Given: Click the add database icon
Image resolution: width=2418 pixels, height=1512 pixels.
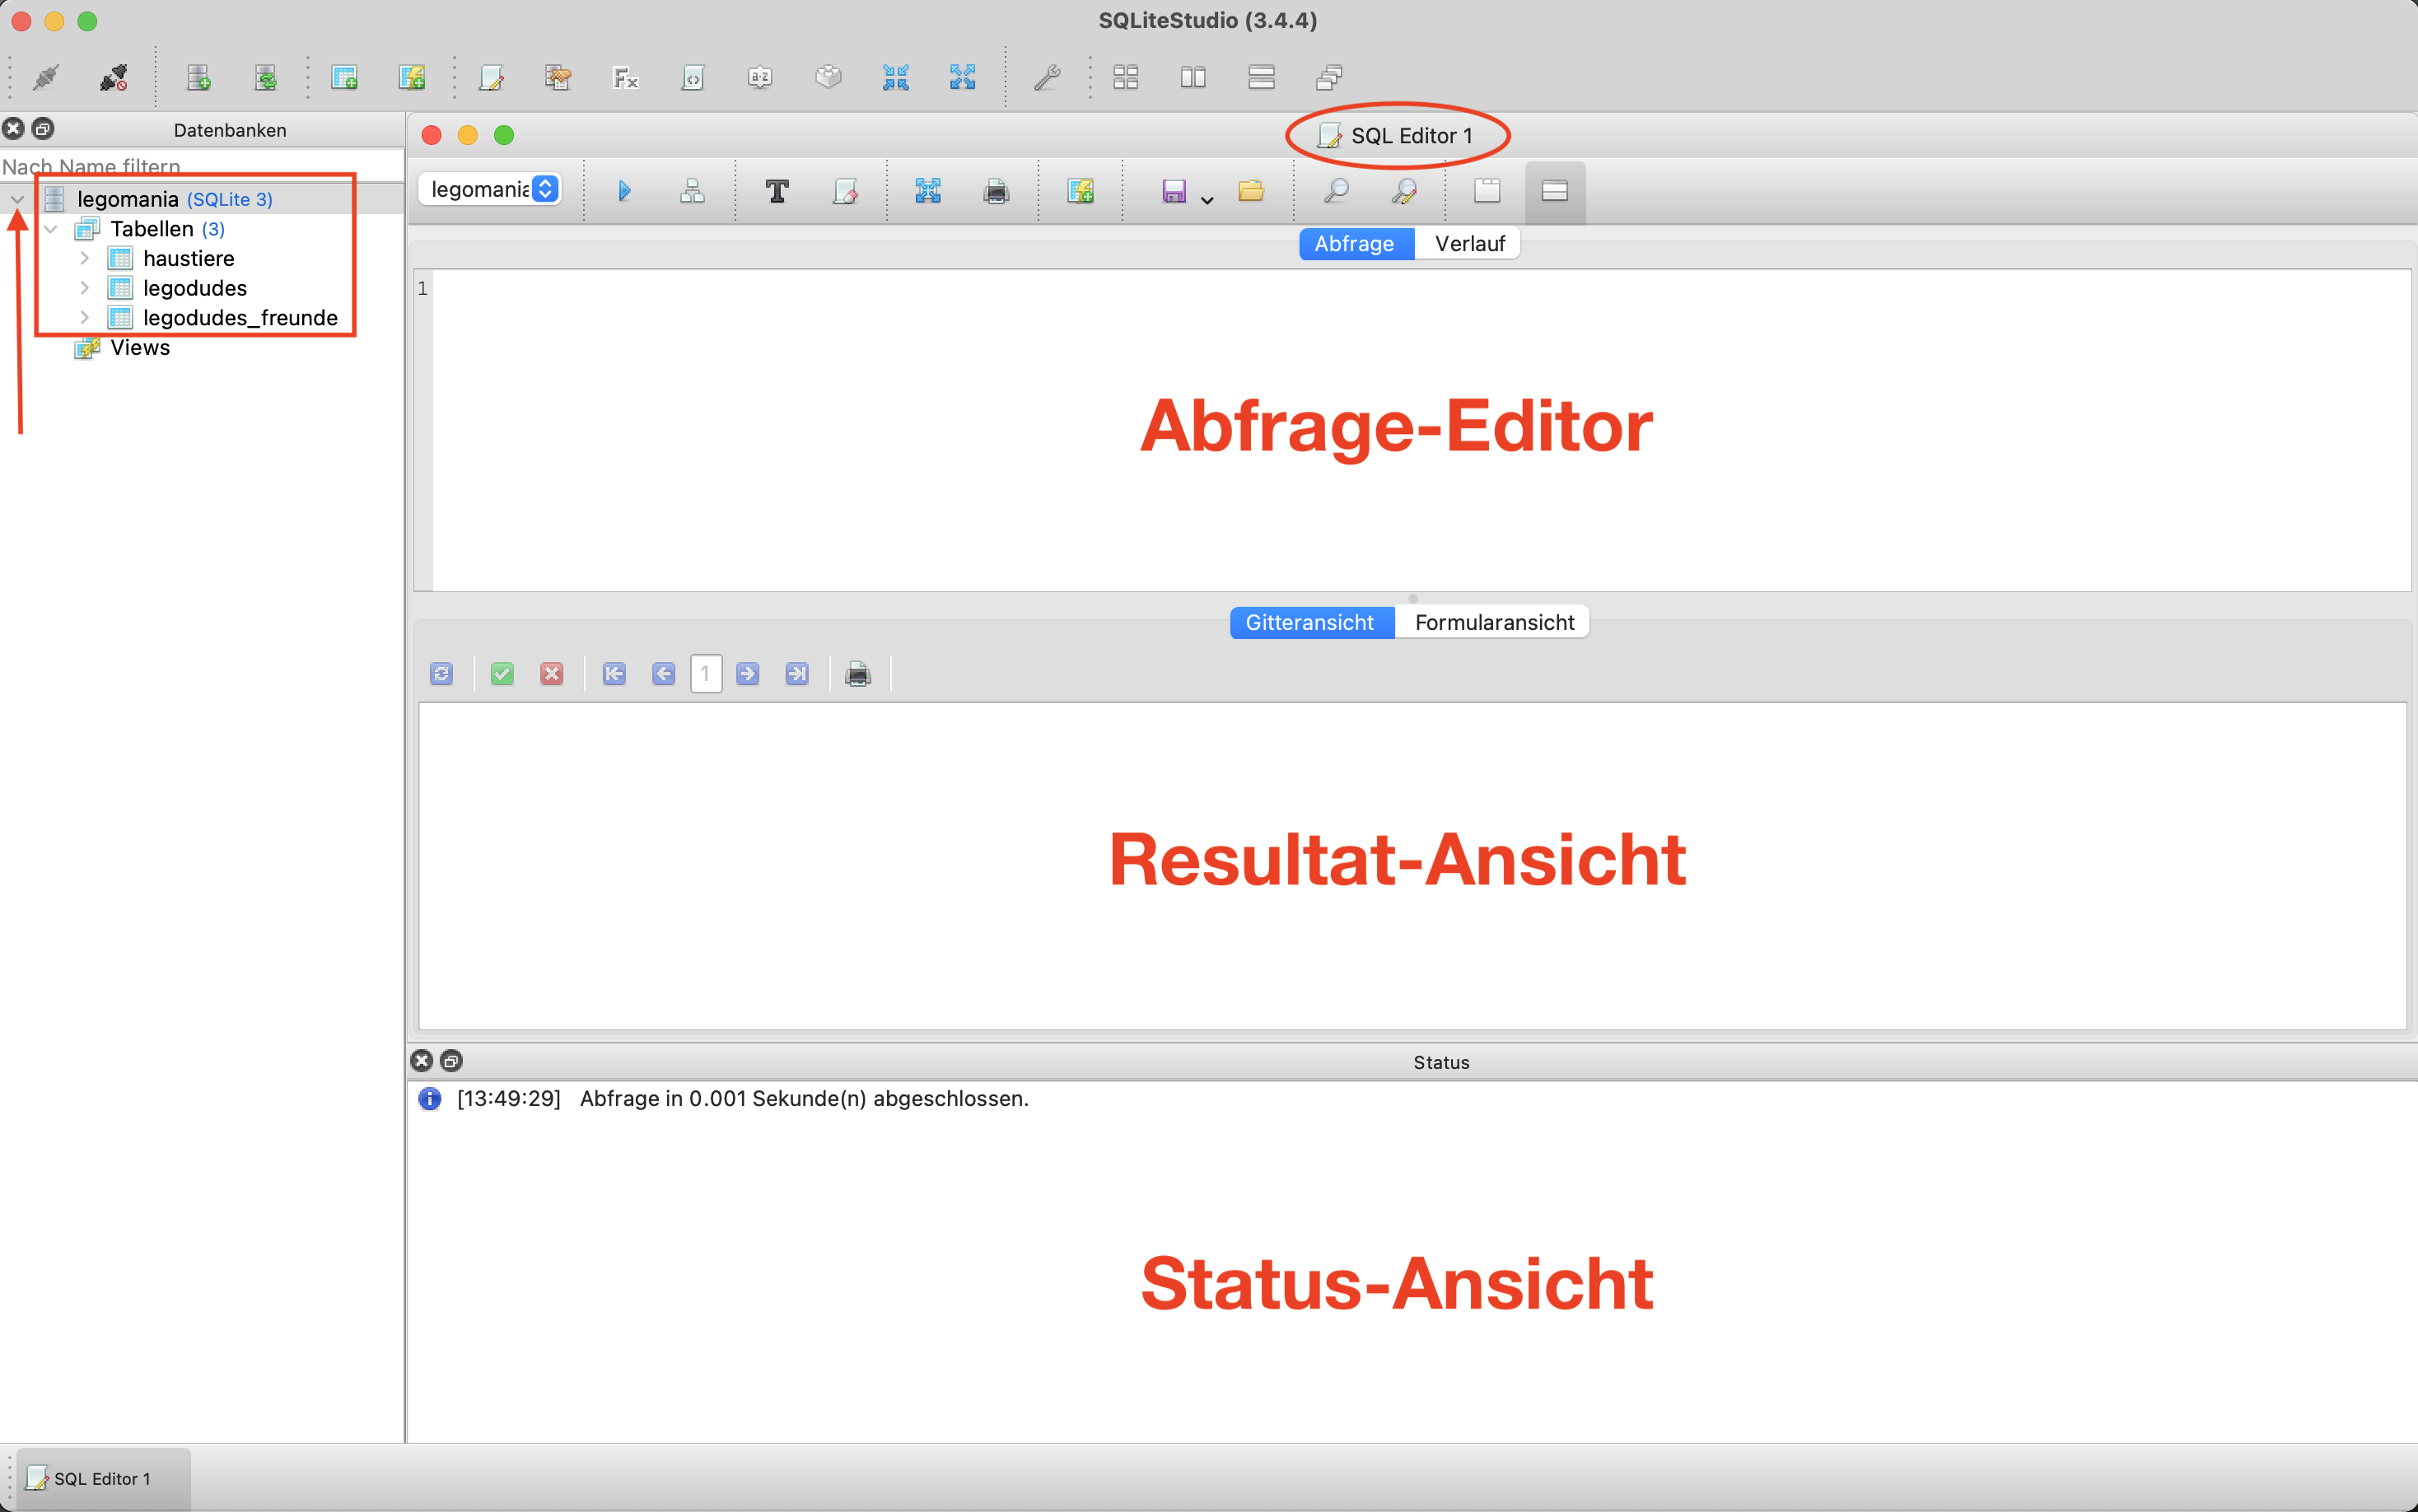Looking at the screenshot, I should tap(198, 77).
